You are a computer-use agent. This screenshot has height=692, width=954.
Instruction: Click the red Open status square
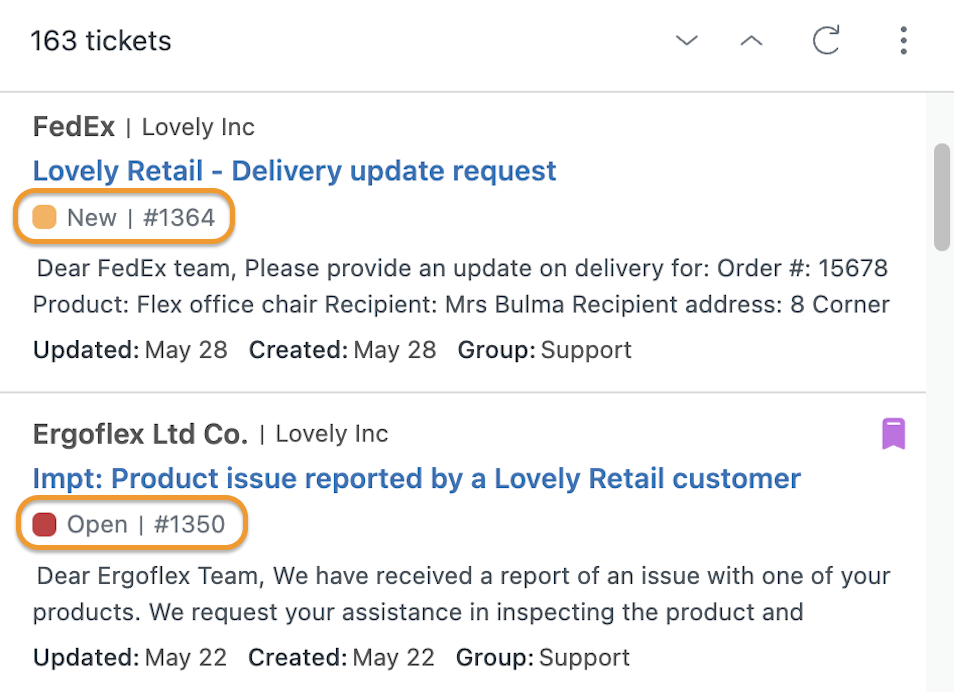[44, 524]
